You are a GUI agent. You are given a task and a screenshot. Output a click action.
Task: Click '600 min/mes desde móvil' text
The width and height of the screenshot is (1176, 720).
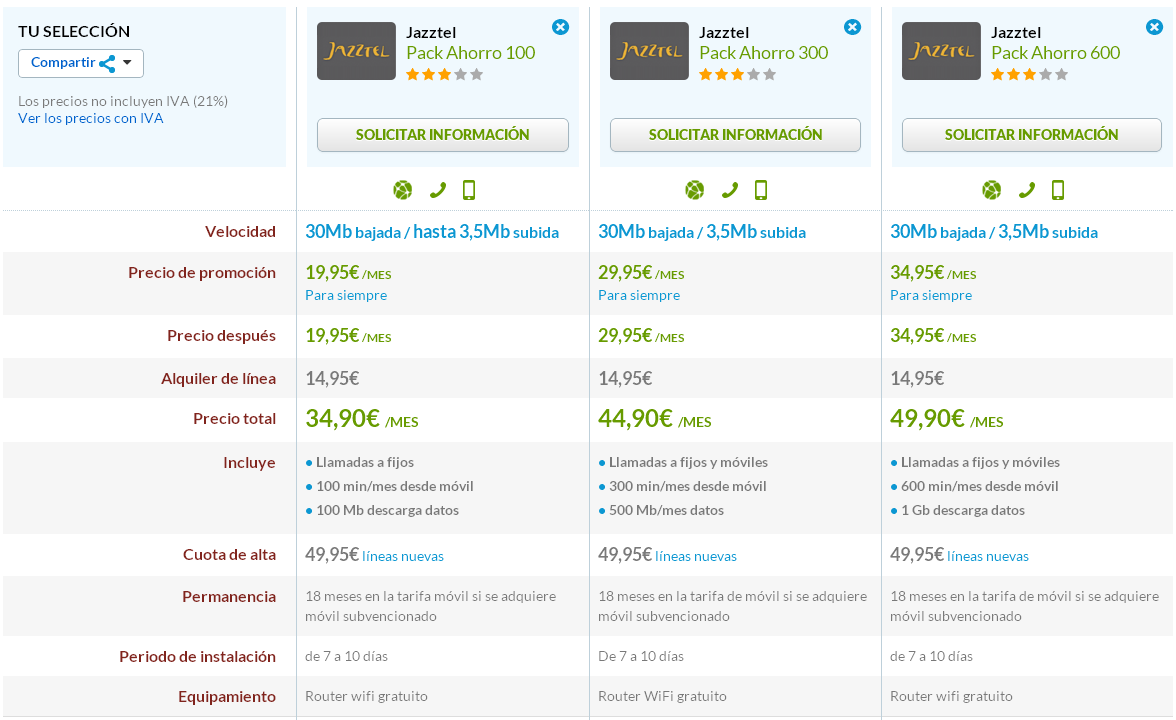point(980,487)
